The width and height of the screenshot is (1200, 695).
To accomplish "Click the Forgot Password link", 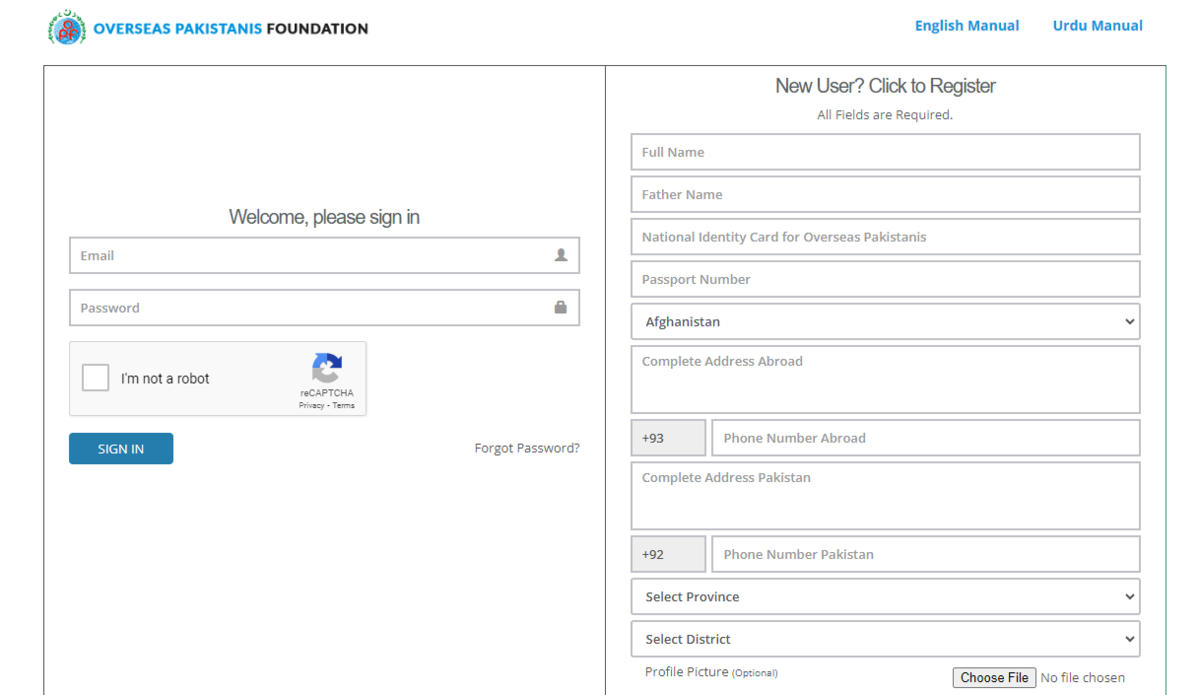I will click(527, 448).
